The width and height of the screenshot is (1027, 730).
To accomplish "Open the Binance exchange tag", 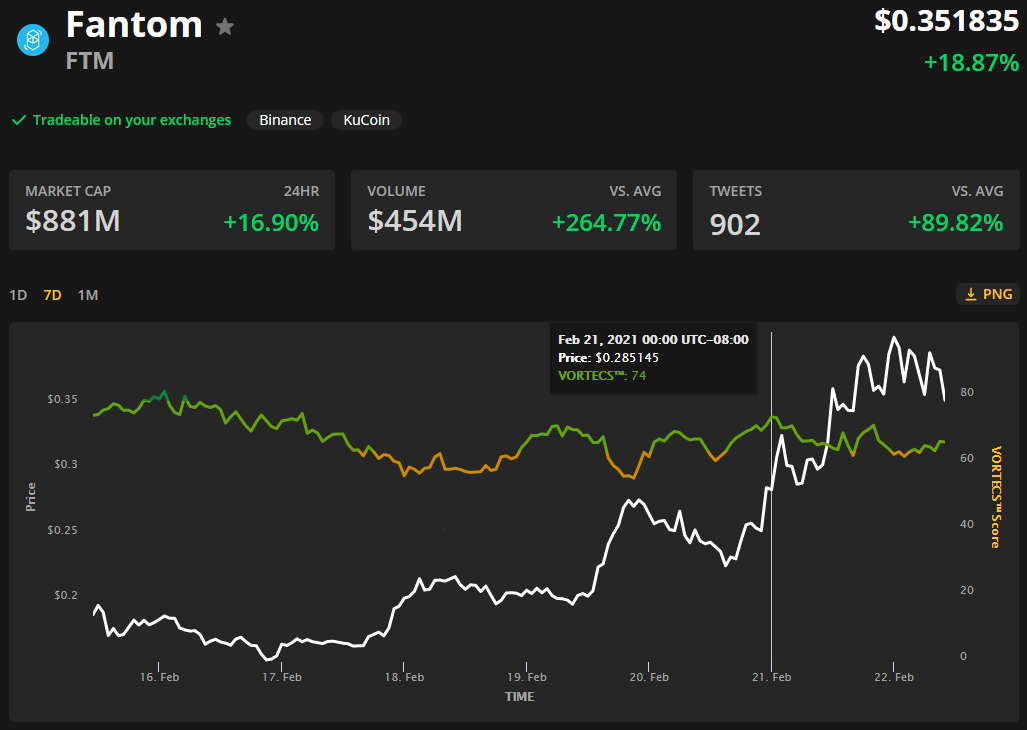I will pos(285,120).
